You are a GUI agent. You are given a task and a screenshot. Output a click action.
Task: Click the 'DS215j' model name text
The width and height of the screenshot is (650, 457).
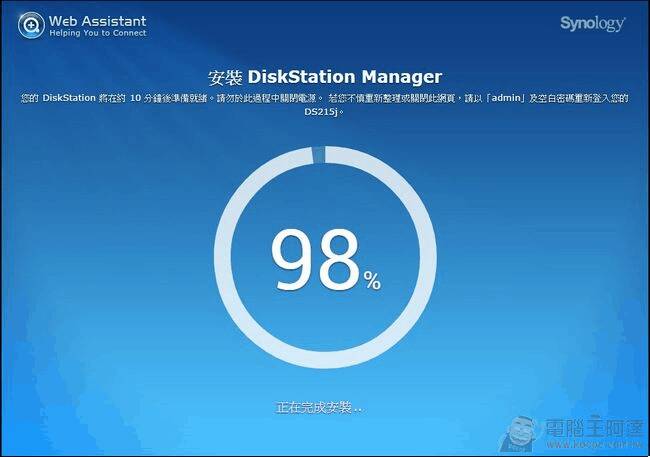tap(322, 112)
